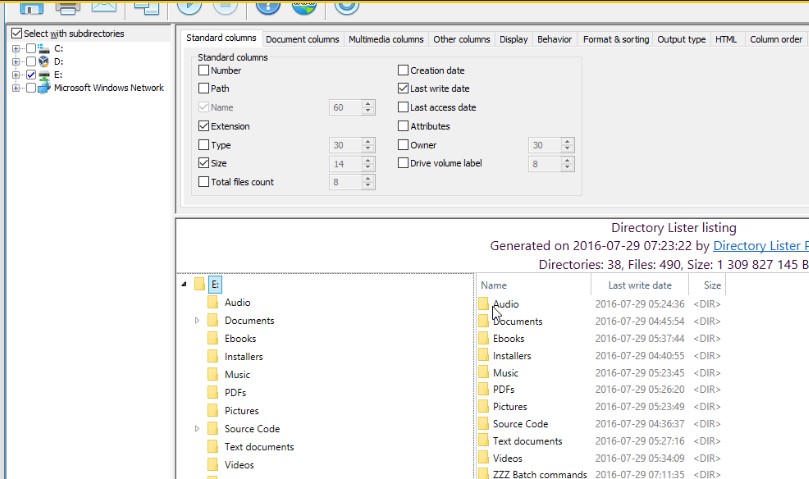Switch to Document columns tab
The height and width of the screenshot is (479, 809).
(x=302, y=40)
